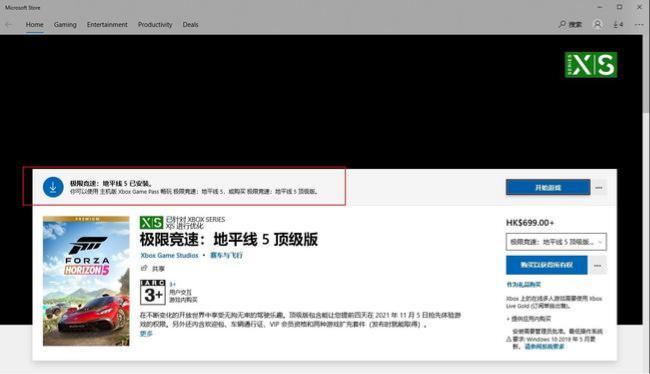650x374 pixels.
Task: Expand the game edition dropdown
Action: click(556, 242)
